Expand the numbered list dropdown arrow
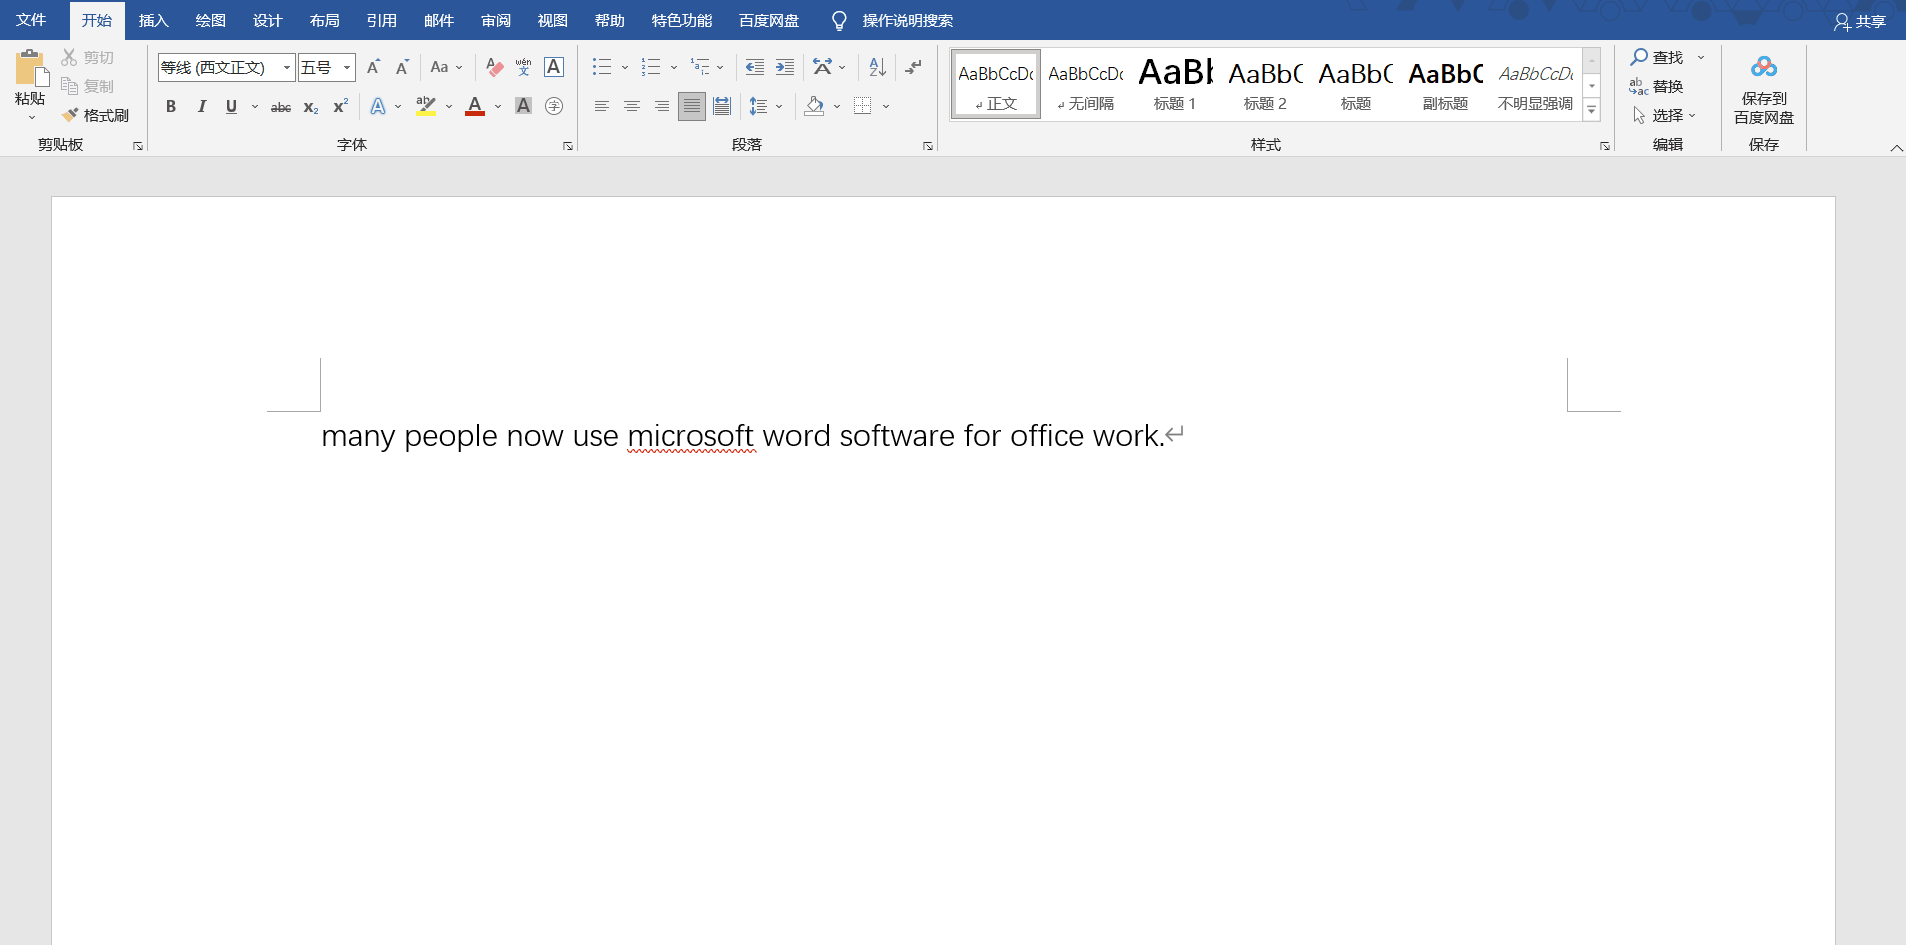Viewport: 1906px width, 945px height. coord(674,67)
